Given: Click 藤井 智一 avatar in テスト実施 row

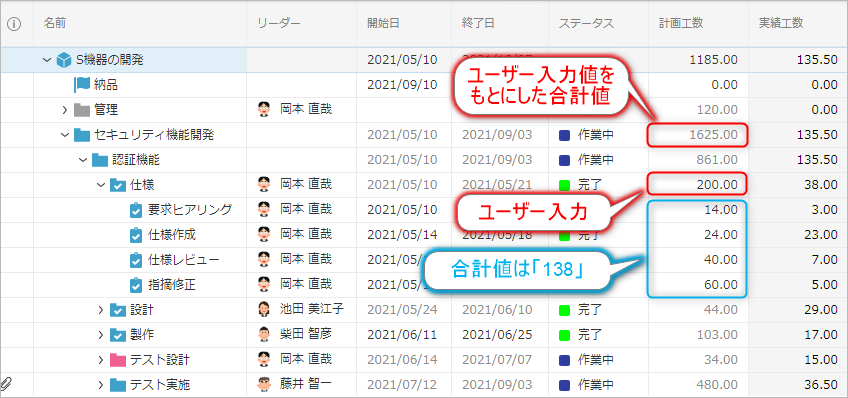Looking at the screenshot, I should pyautogui.click(x=263, y=384).
